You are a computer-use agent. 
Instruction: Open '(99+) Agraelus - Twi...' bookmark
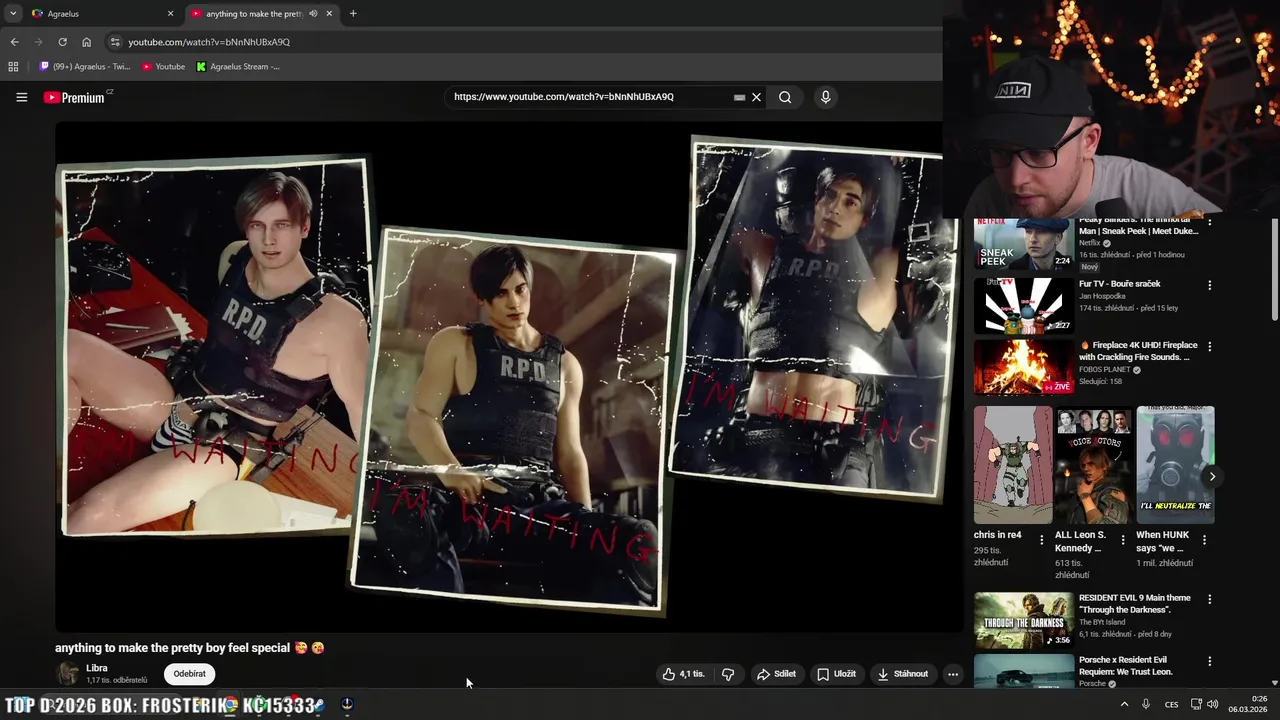(x=85, y=67)
